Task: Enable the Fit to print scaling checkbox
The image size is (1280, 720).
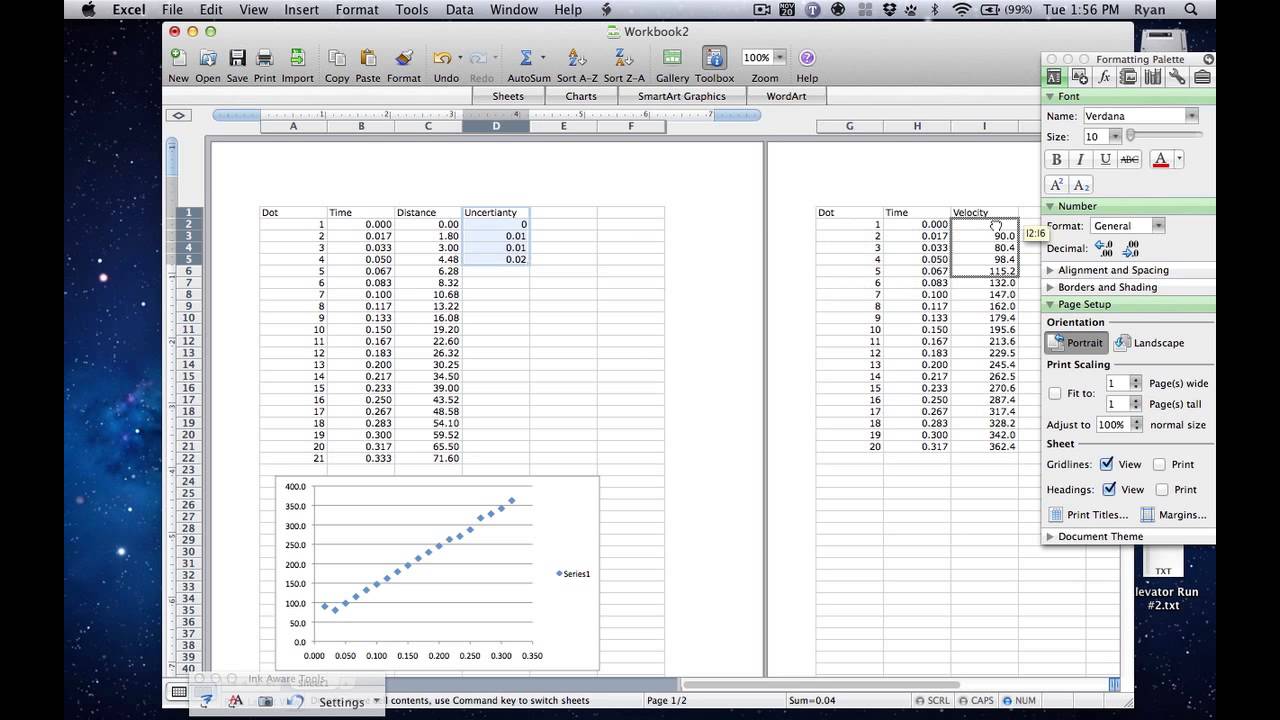Action: point(1054,394)
